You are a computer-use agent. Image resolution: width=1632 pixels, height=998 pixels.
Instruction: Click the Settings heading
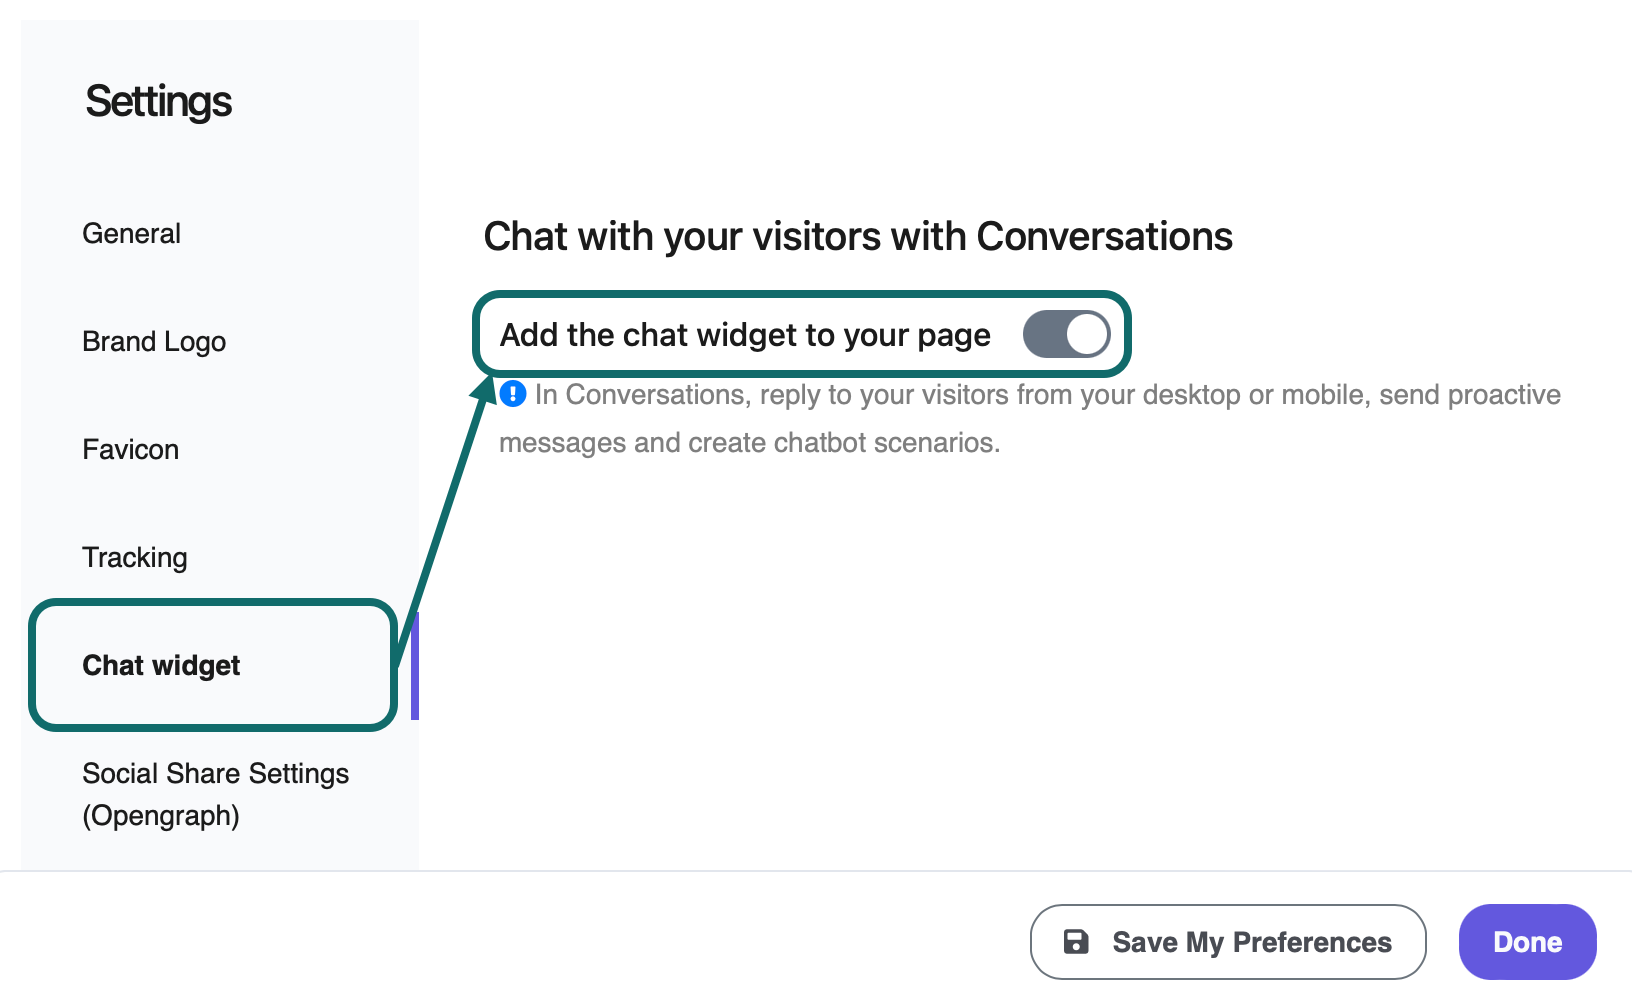point(159,100)
